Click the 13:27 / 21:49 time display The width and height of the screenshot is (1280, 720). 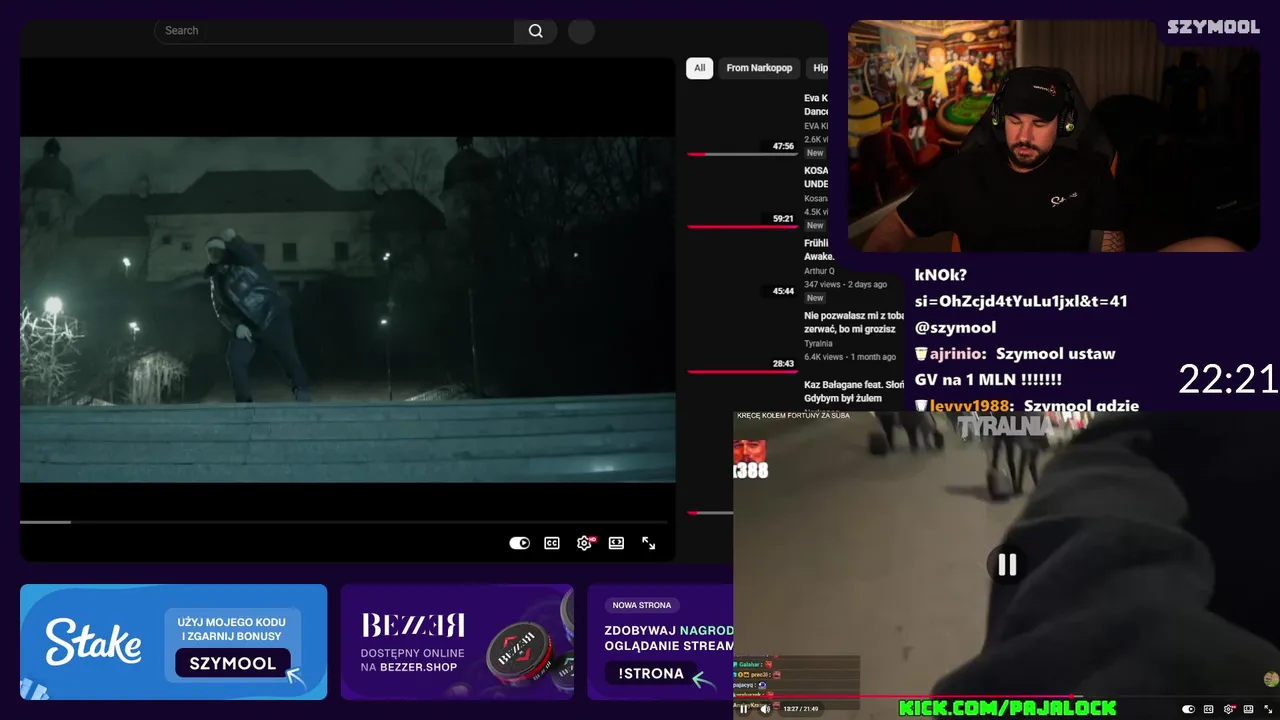pyautogui.click(x=801, y=709)
